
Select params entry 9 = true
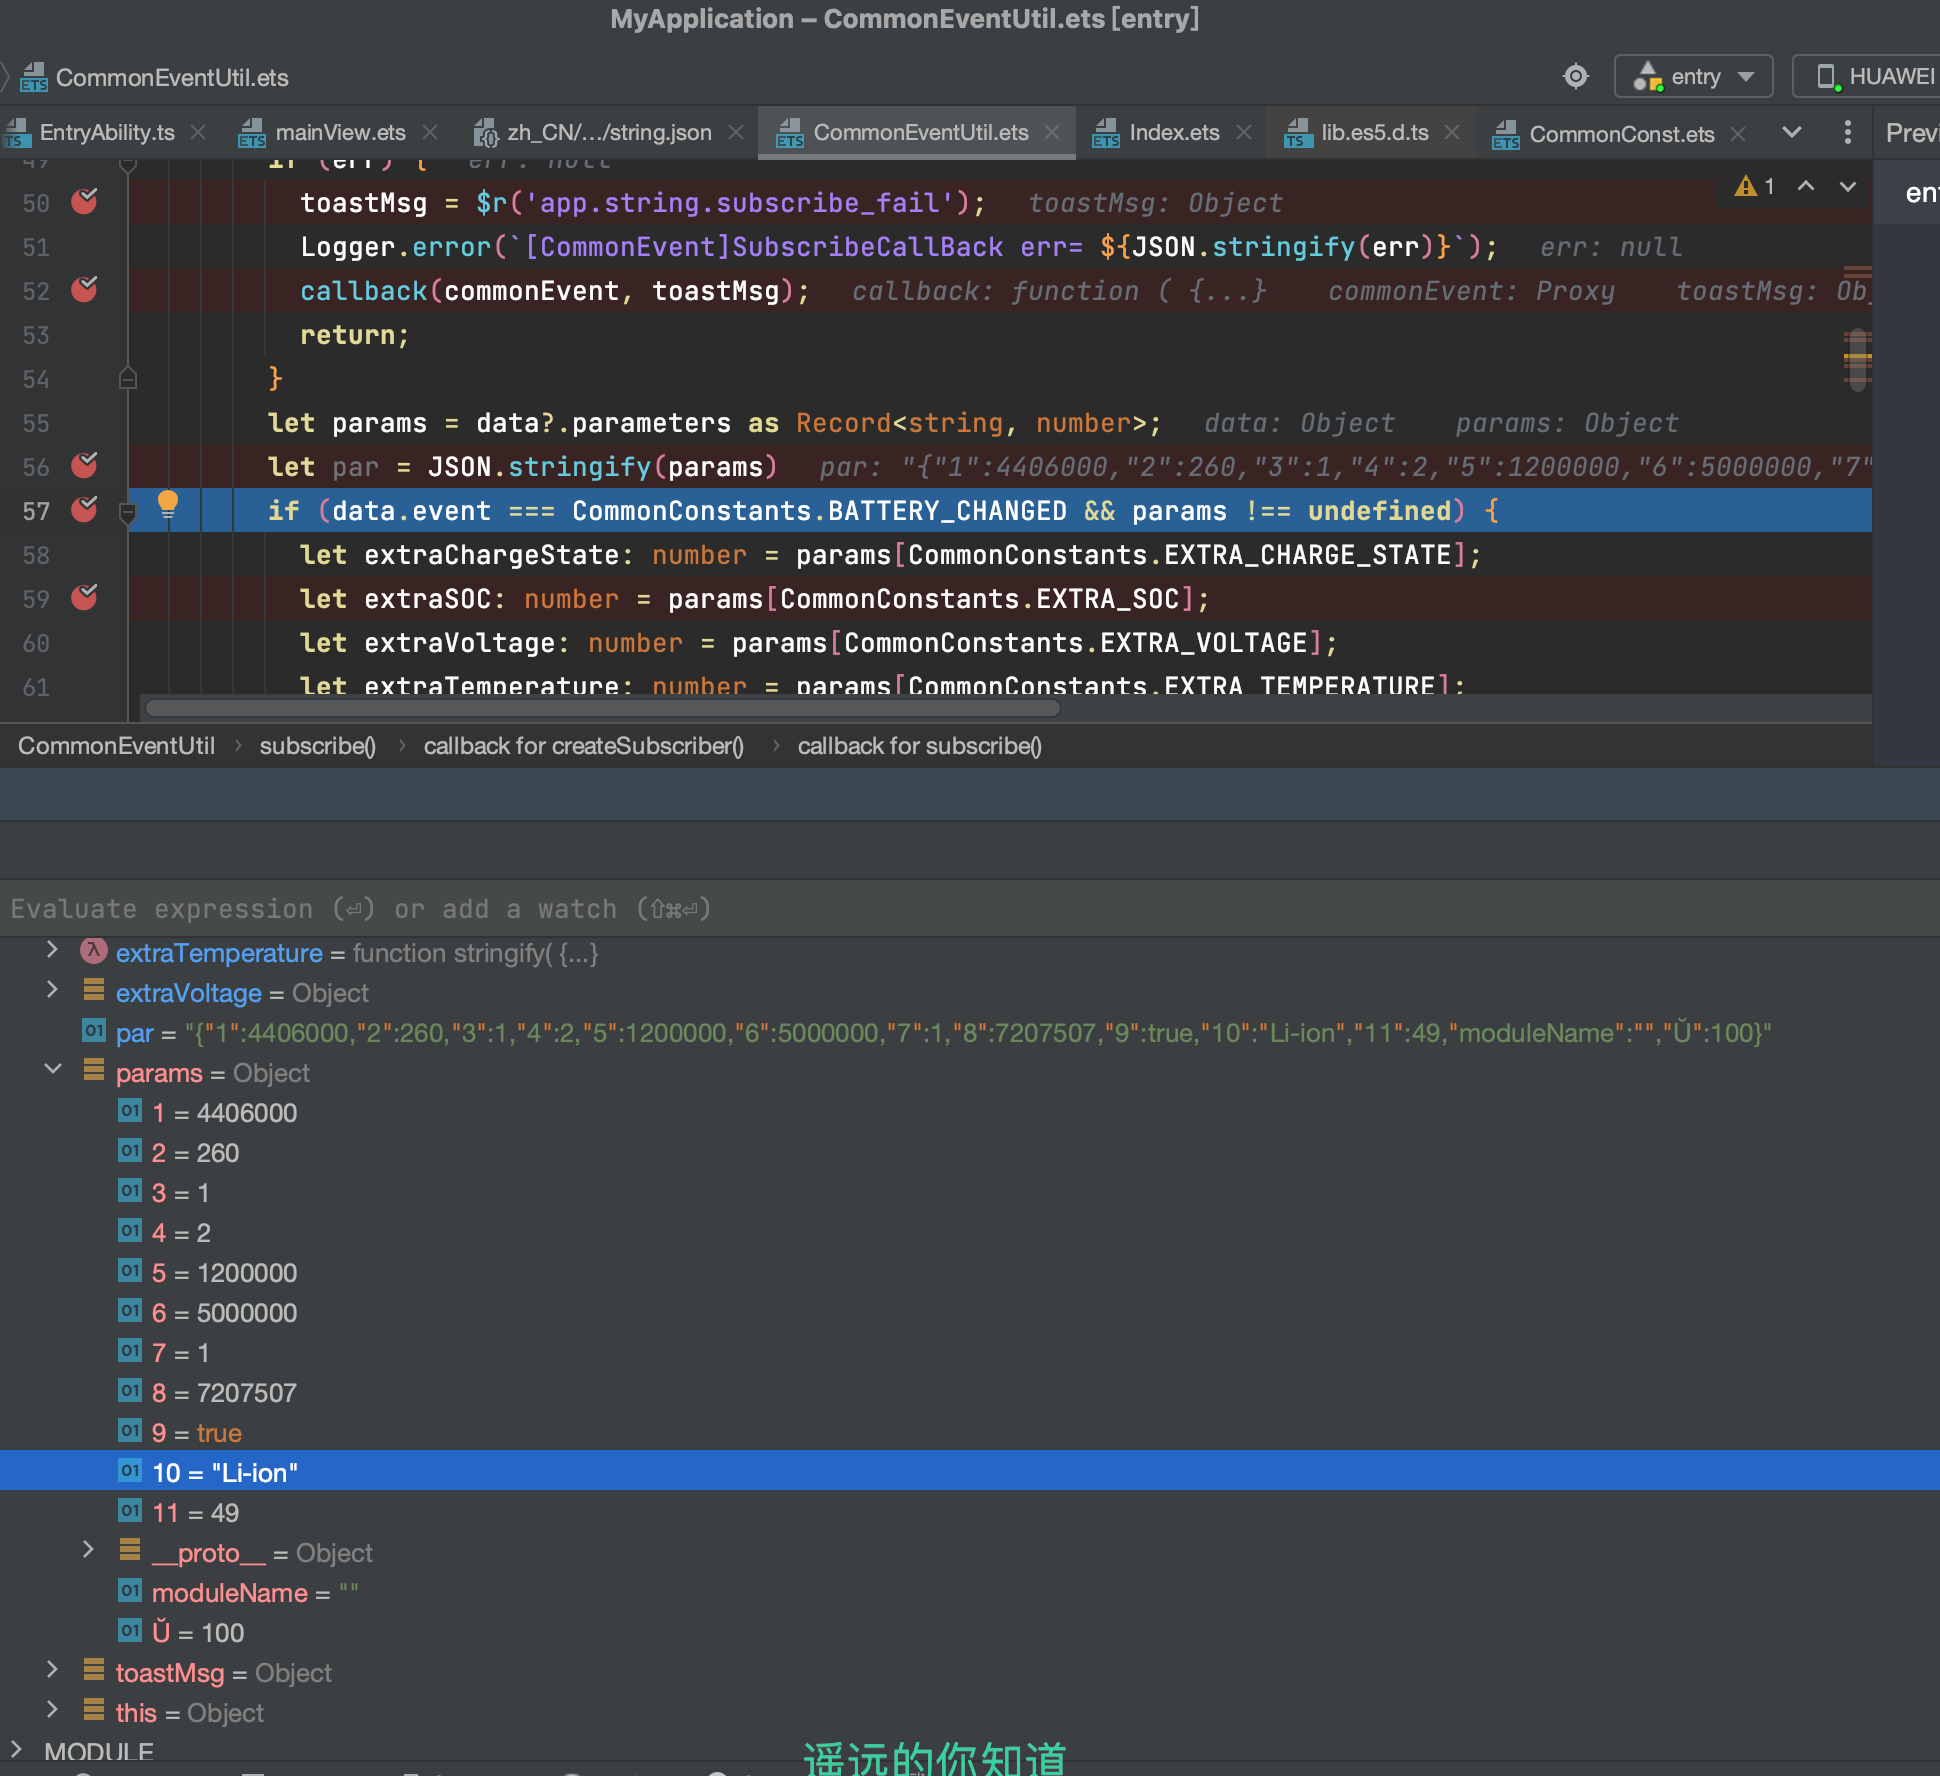coord(970,1433)
